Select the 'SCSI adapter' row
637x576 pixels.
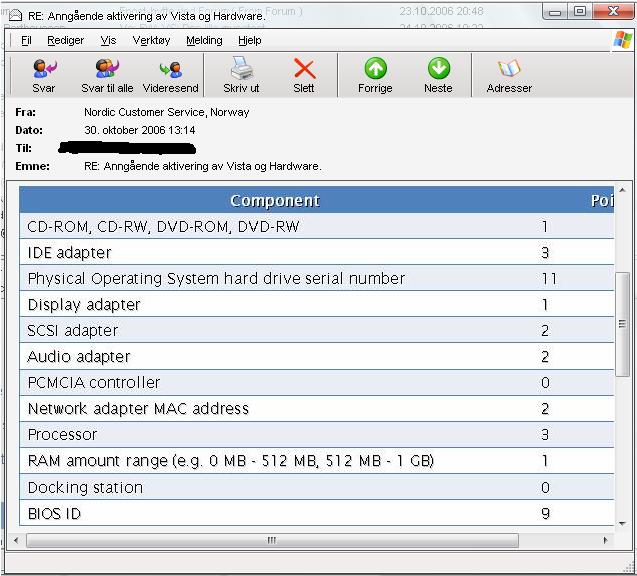[x=316, y=330]
